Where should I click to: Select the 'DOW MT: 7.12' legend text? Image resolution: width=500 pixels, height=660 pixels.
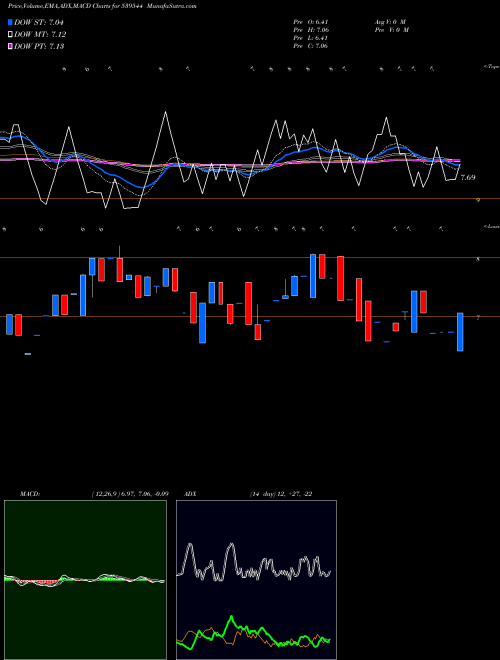(40, 35)
